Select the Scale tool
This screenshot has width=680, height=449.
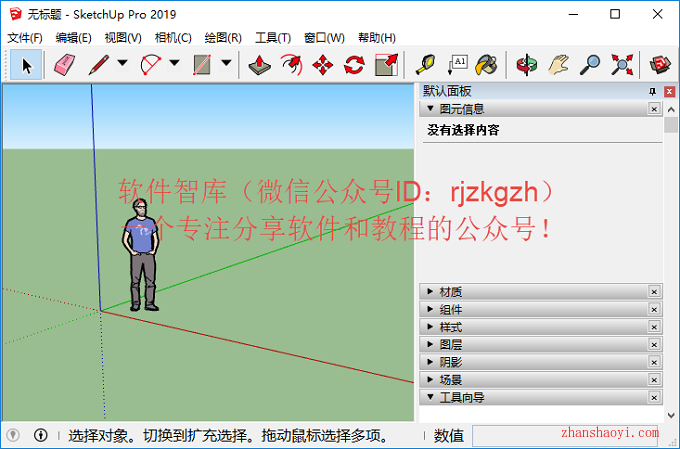point(386,65)
